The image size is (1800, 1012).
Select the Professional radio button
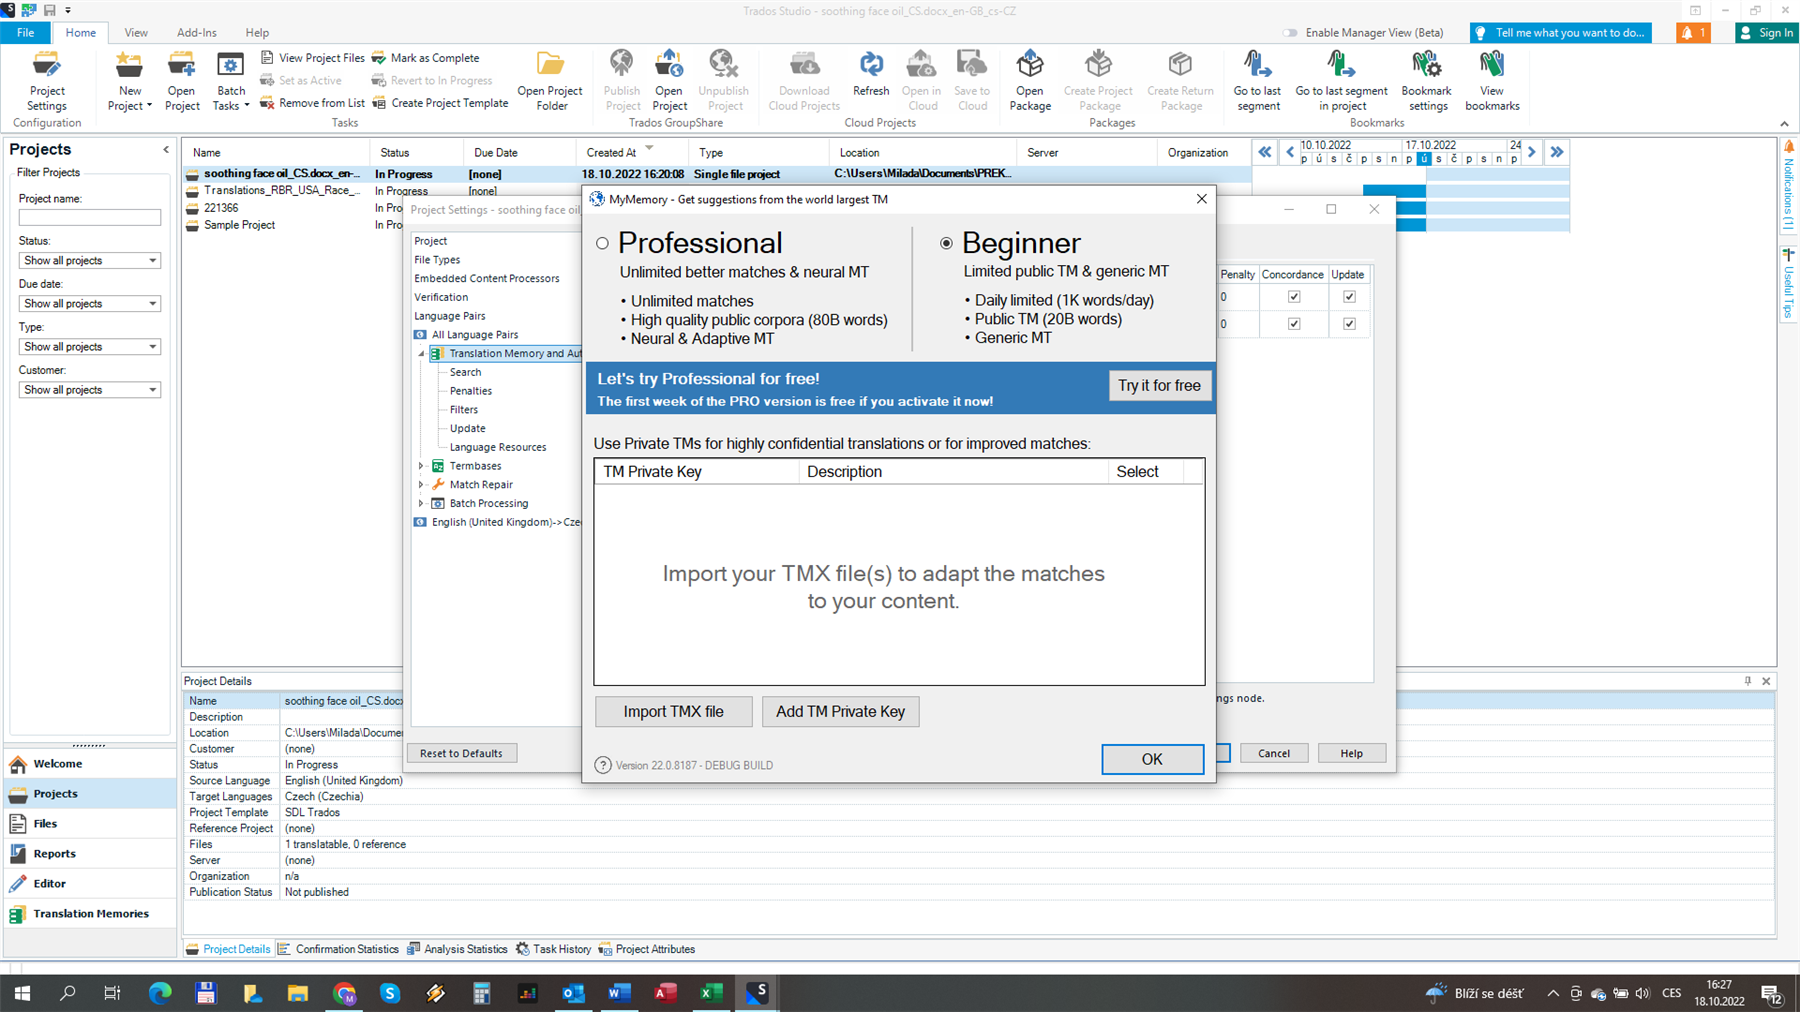coord(602,244)
